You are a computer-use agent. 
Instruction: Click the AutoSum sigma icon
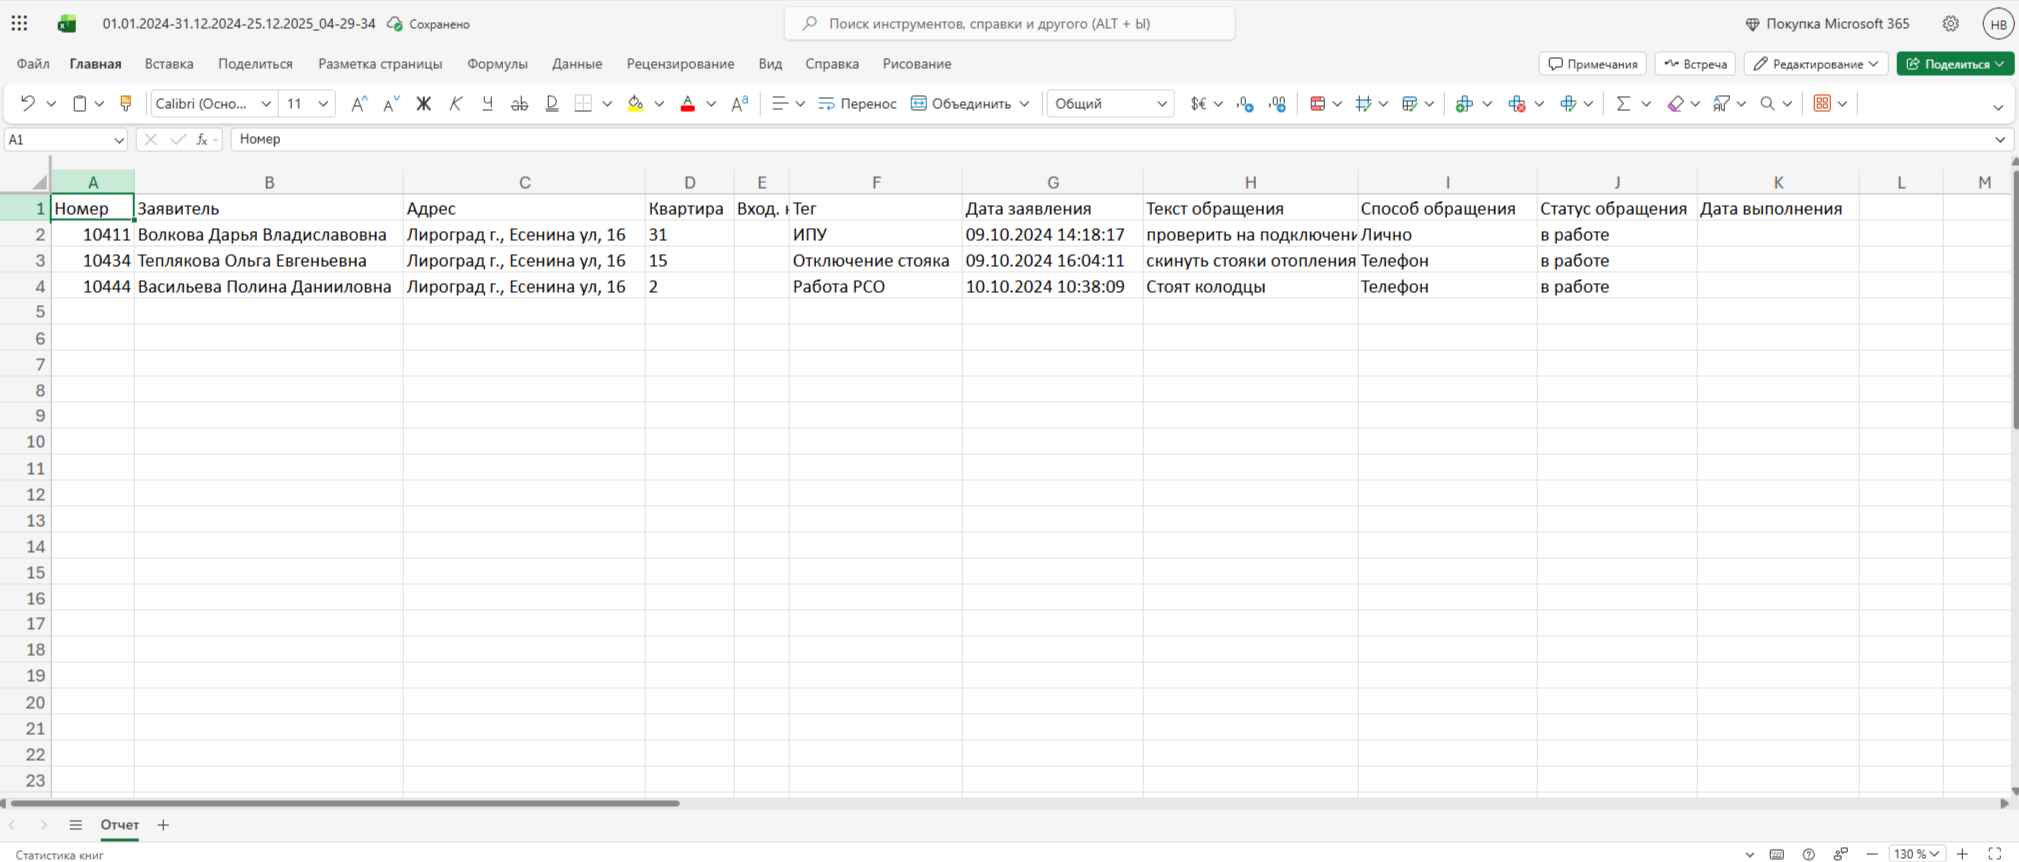tap(1622, 103)
